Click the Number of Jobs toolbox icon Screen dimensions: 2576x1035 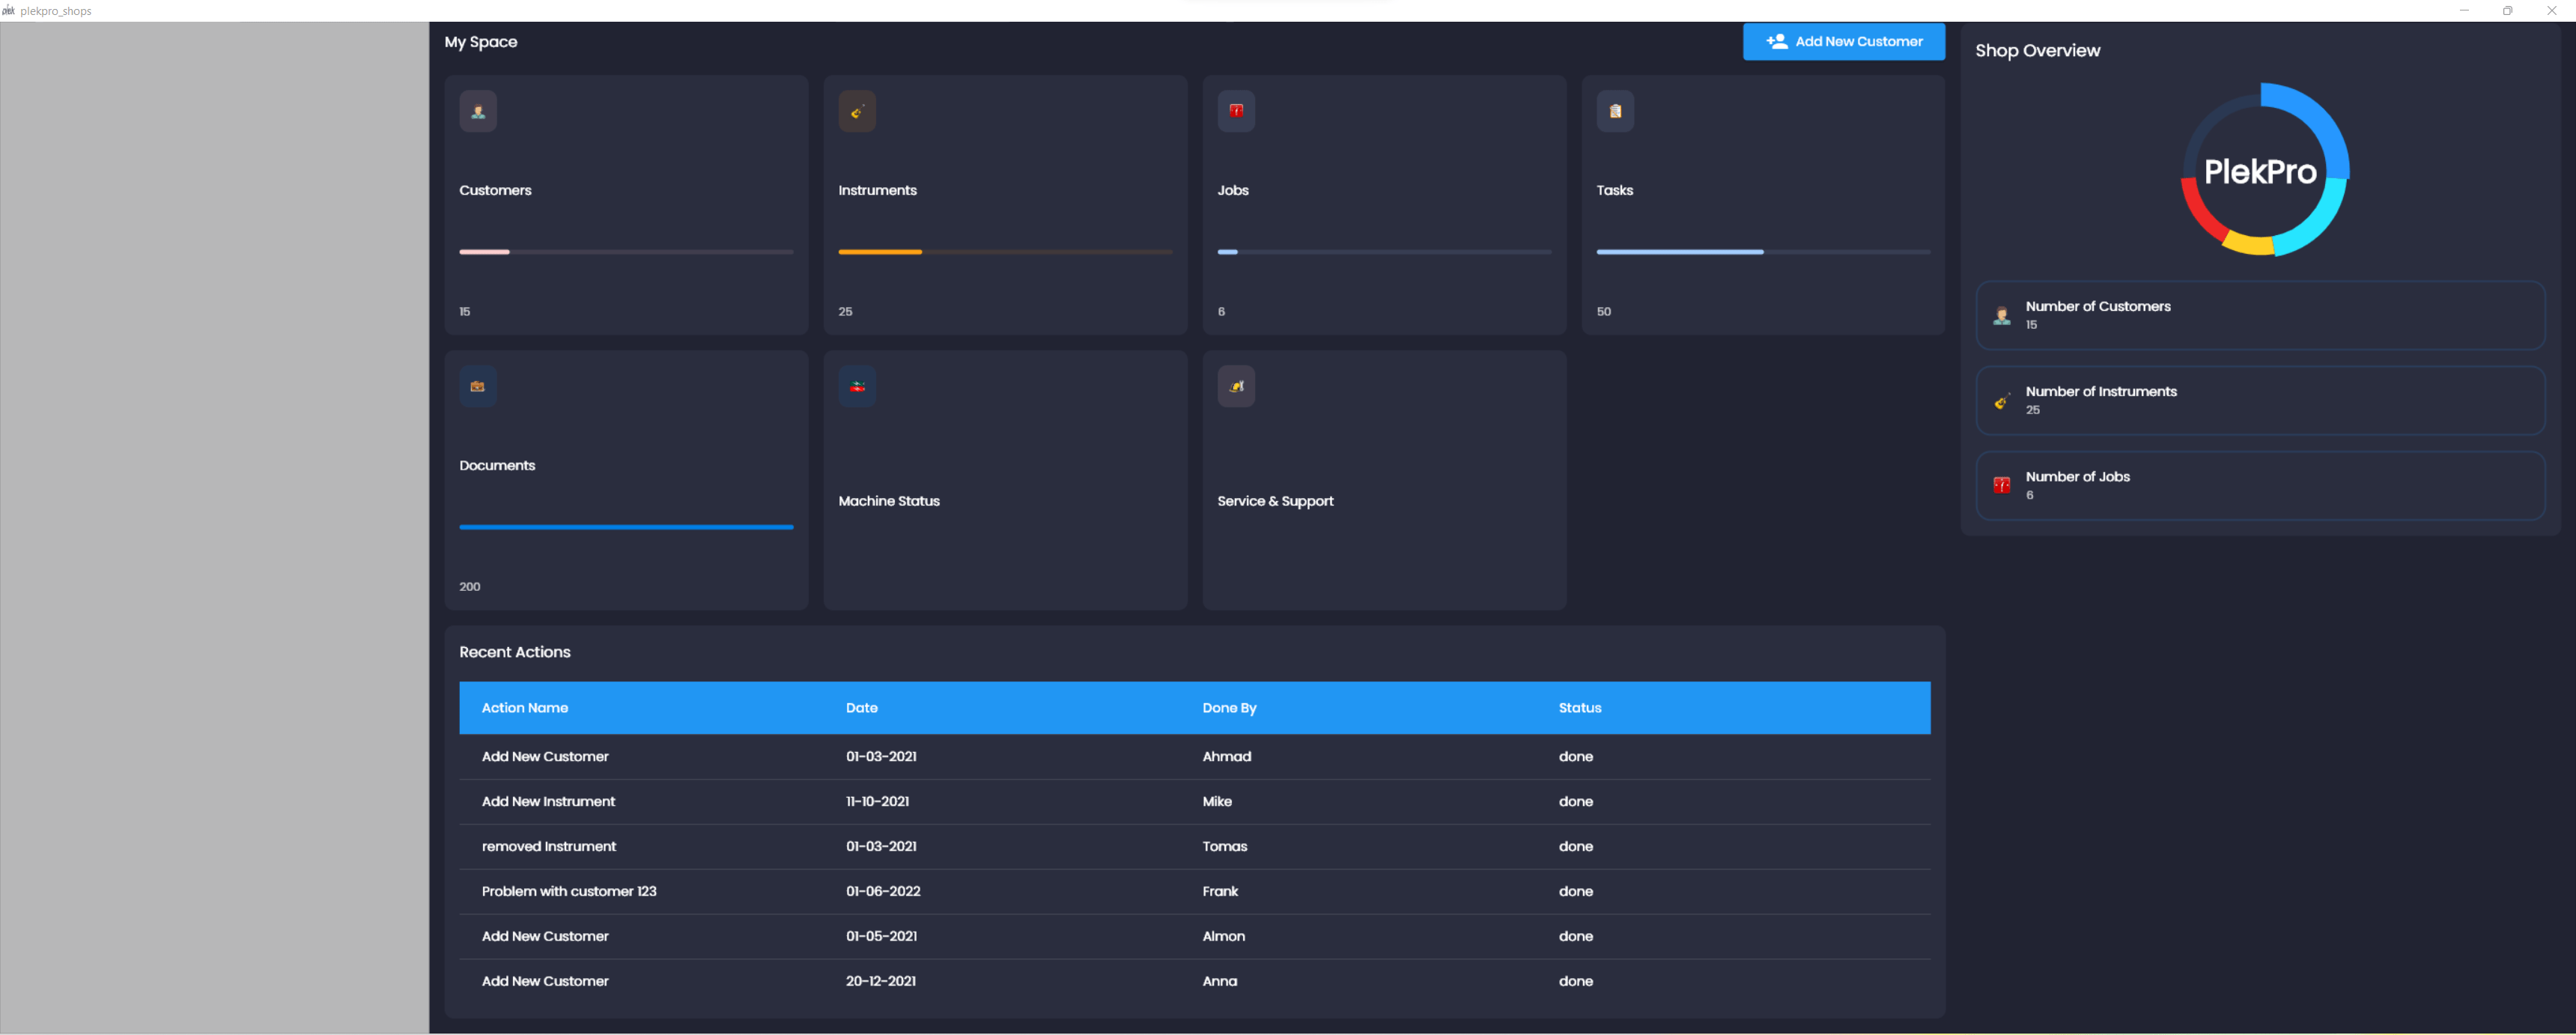2002,485
